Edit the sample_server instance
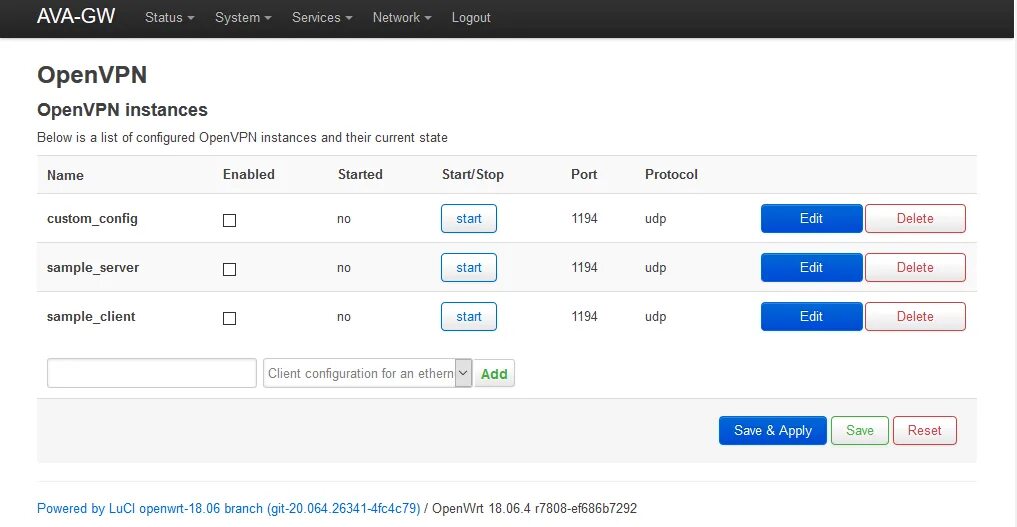The image size is (1017, 527). point(811,268)
